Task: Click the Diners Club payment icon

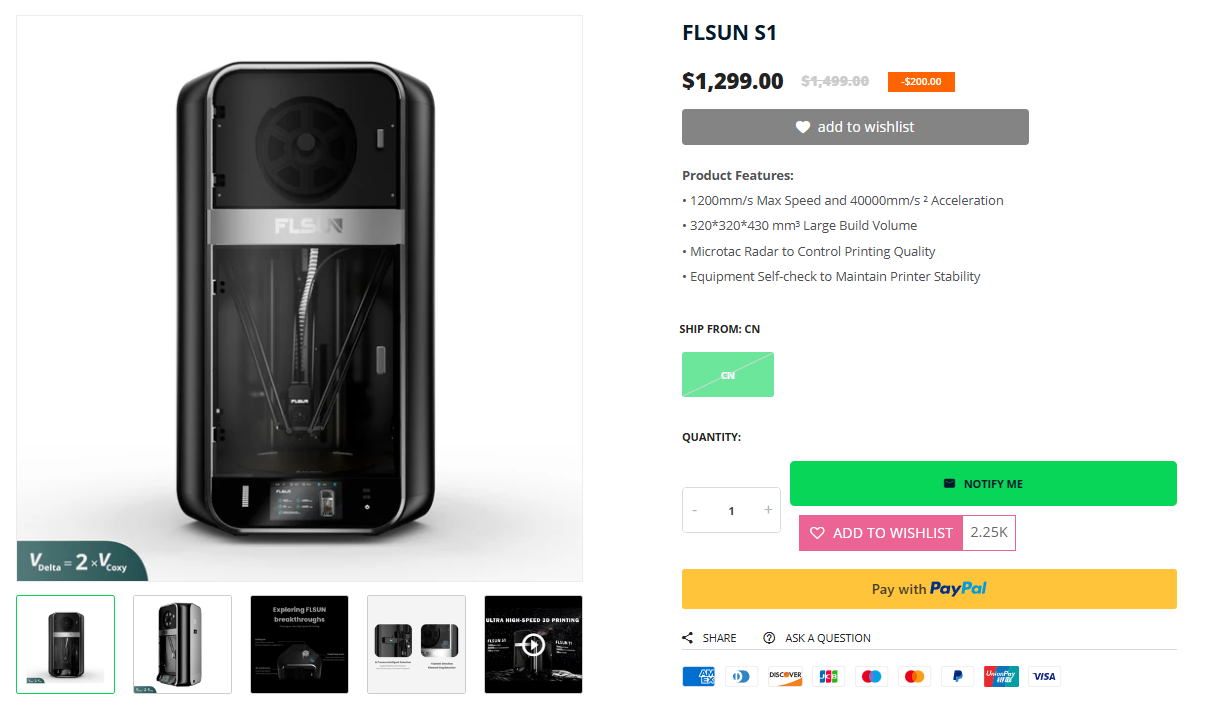Action: click(x=742, y=676)
